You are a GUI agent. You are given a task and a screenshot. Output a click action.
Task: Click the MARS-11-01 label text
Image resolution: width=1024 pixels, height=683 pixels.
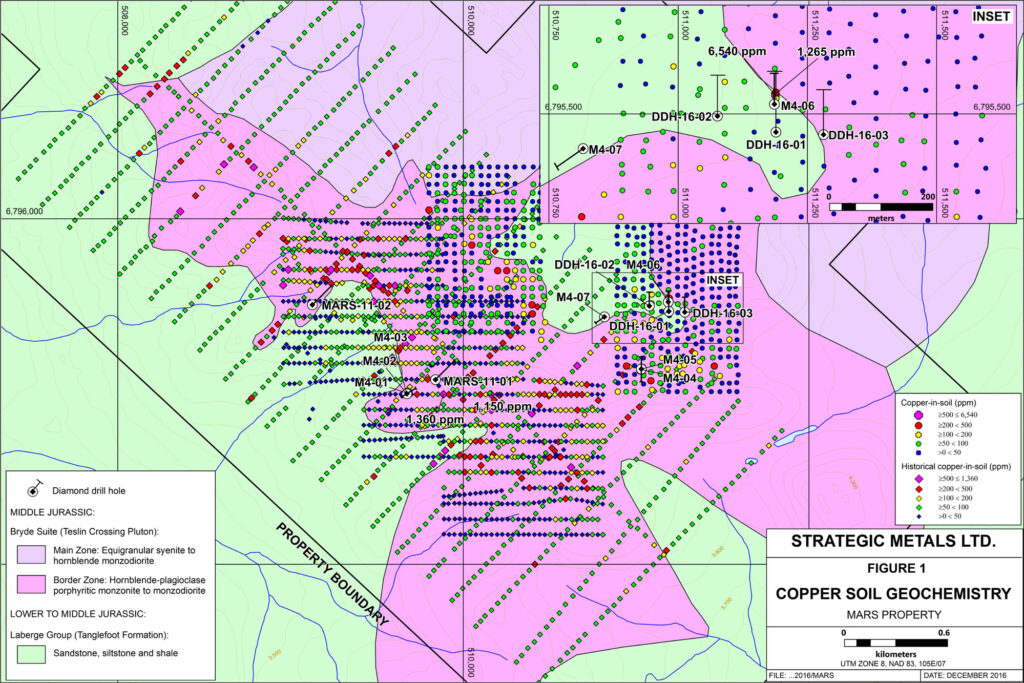479,381
